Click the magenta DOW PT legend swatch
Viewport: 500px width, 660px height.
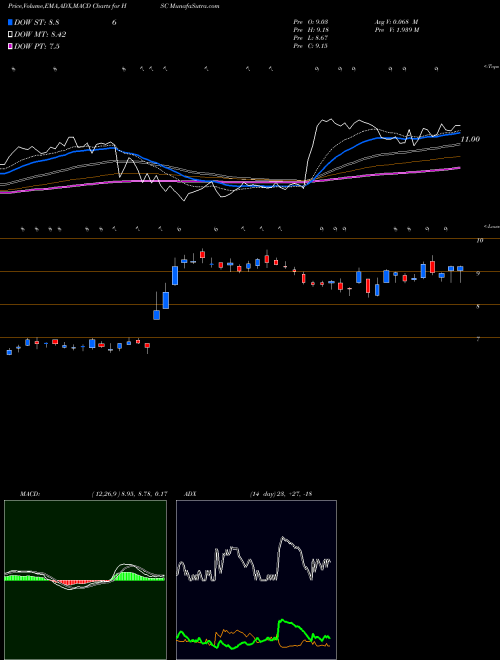click(10, 46)
